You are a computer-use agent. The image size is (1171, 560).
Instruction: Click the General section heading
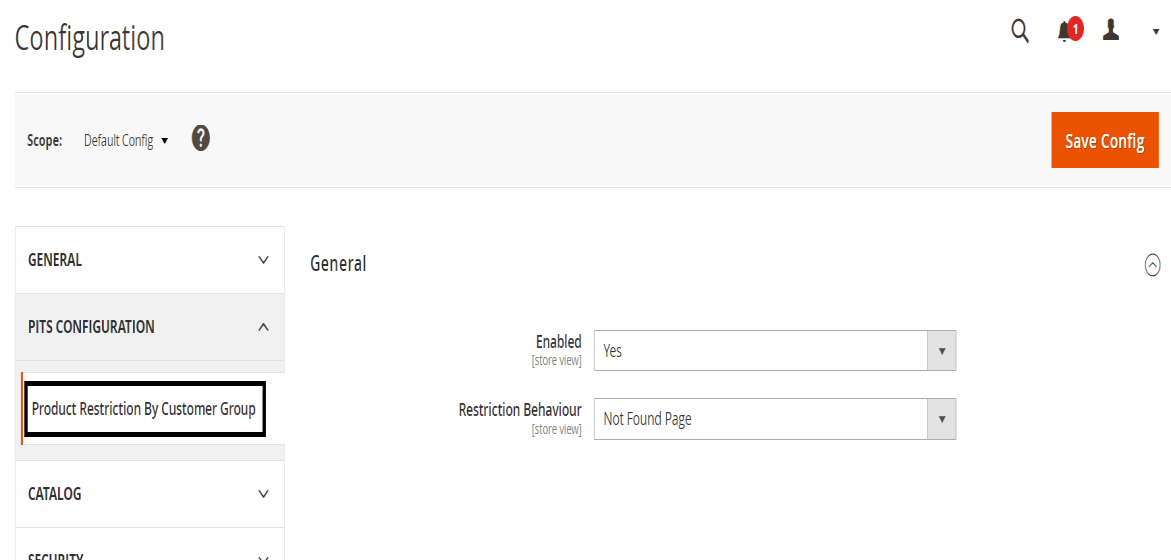[339, 264]
